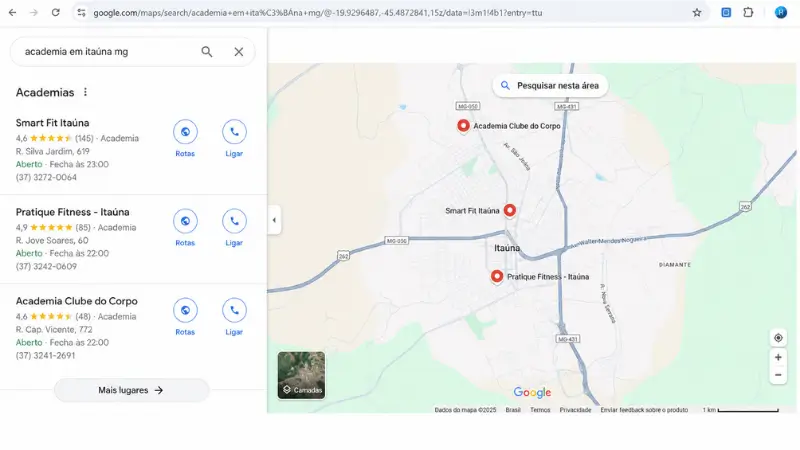The width and height of the screenshot is (800, 450).
Task: Zoom in with the plus button
Action: point(778,357)
